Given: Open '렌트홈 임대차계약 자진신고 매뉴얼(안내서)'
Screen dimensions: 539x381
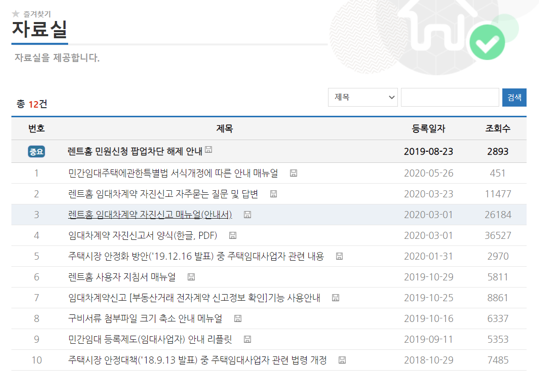Looking at the screenshot, I should pos(150,215).
